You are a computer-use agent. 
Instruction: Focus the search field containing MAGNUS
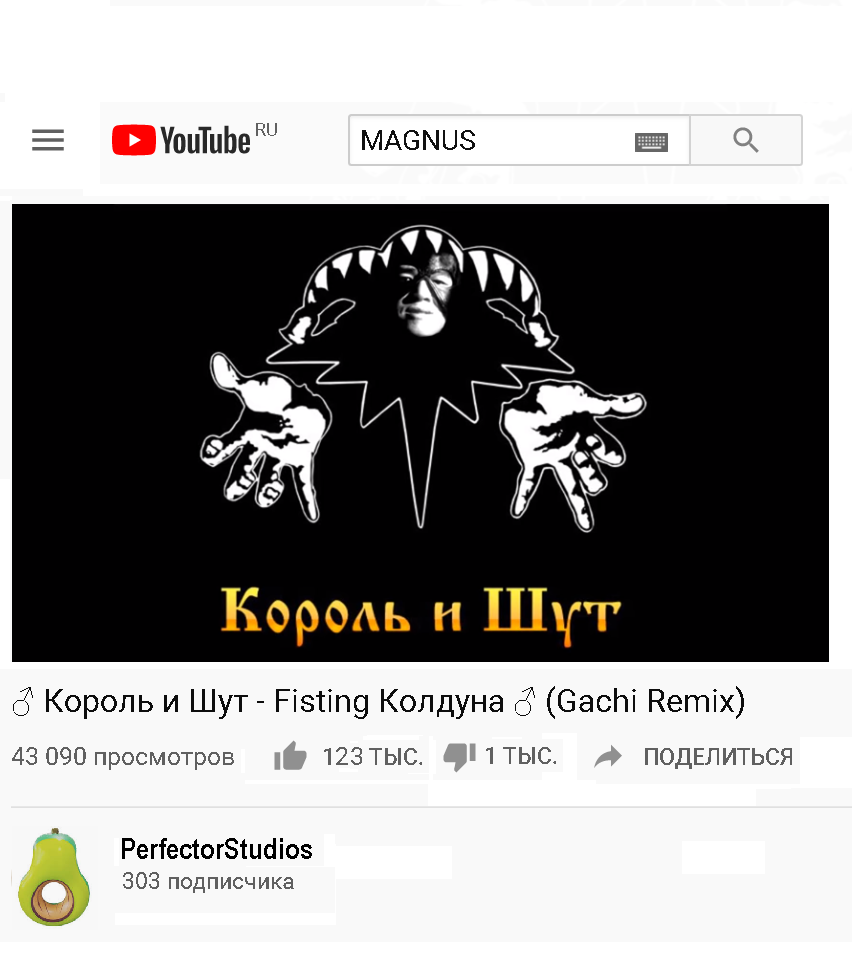coord(519,140)
